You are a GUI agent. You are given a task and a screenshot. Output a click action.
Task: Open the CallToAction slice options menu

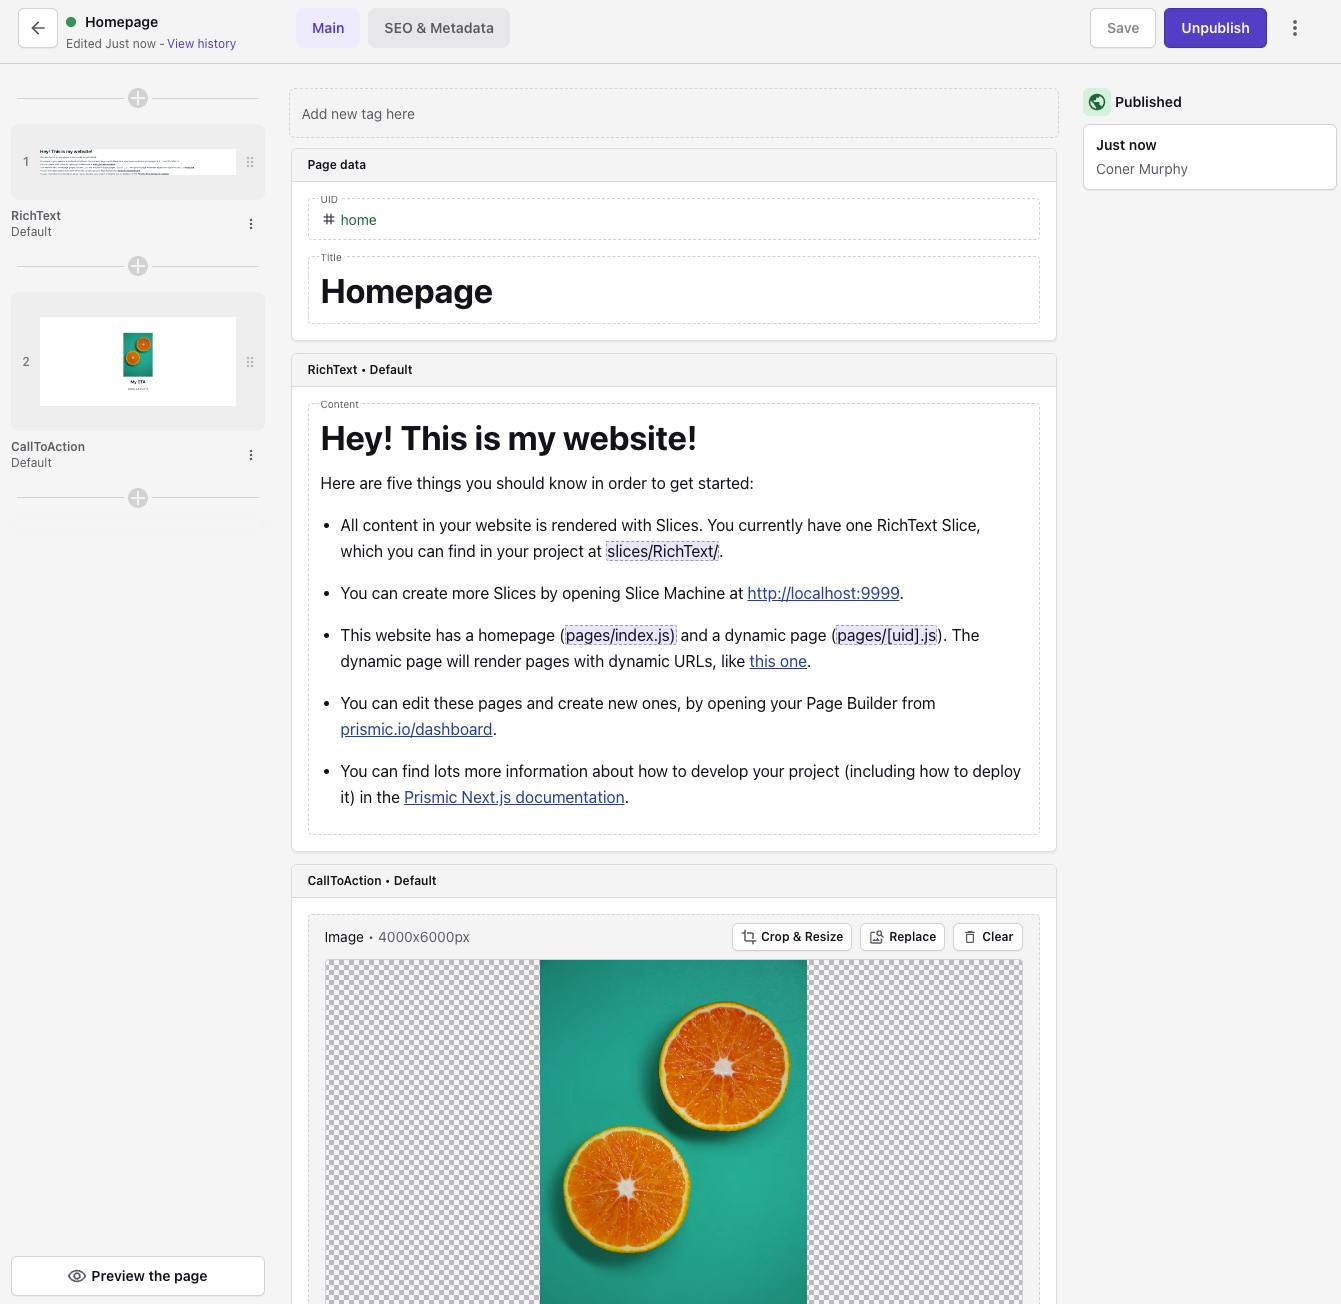pos(250,455)
